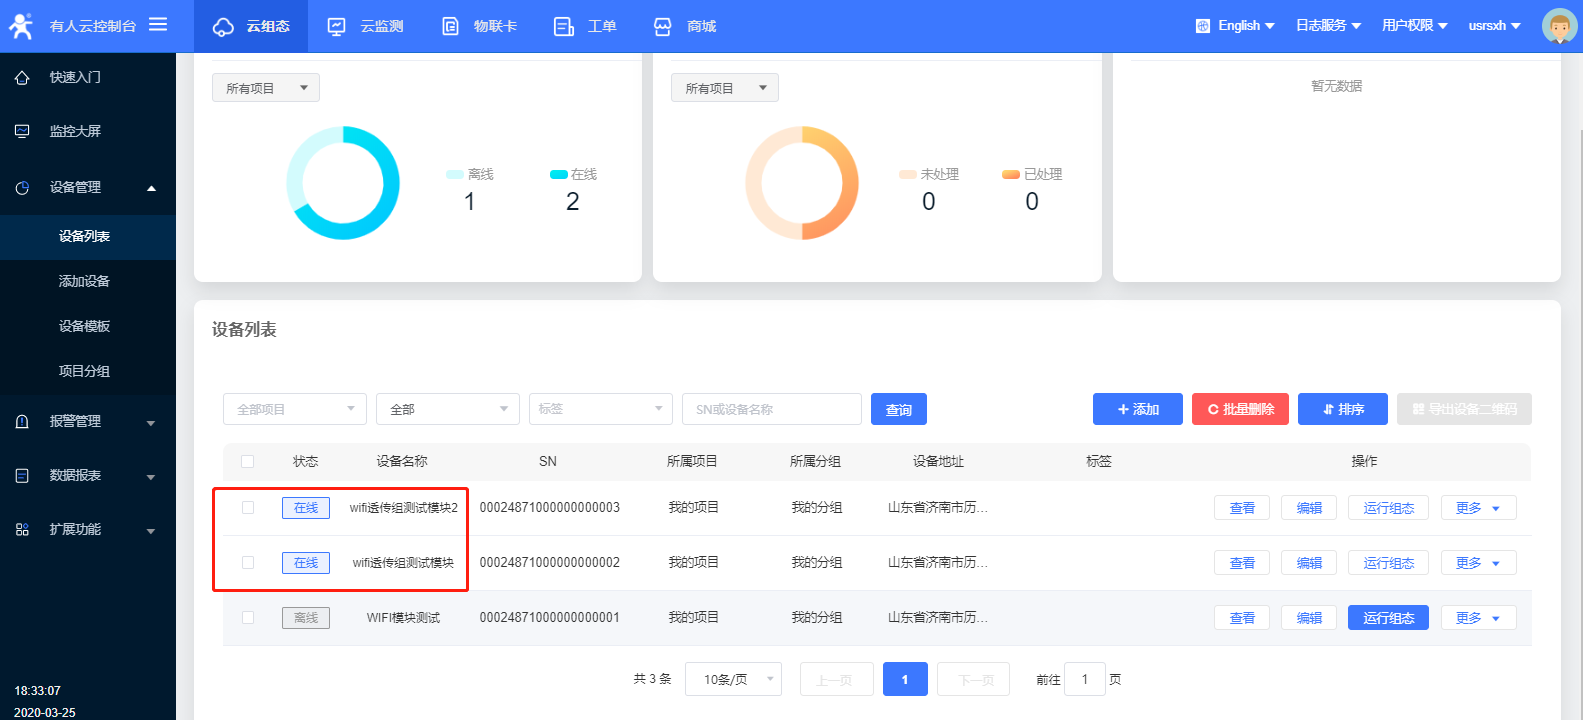Click the 快速入门 home icon in sidebar
1583x720 pixels.
point(22,78)
